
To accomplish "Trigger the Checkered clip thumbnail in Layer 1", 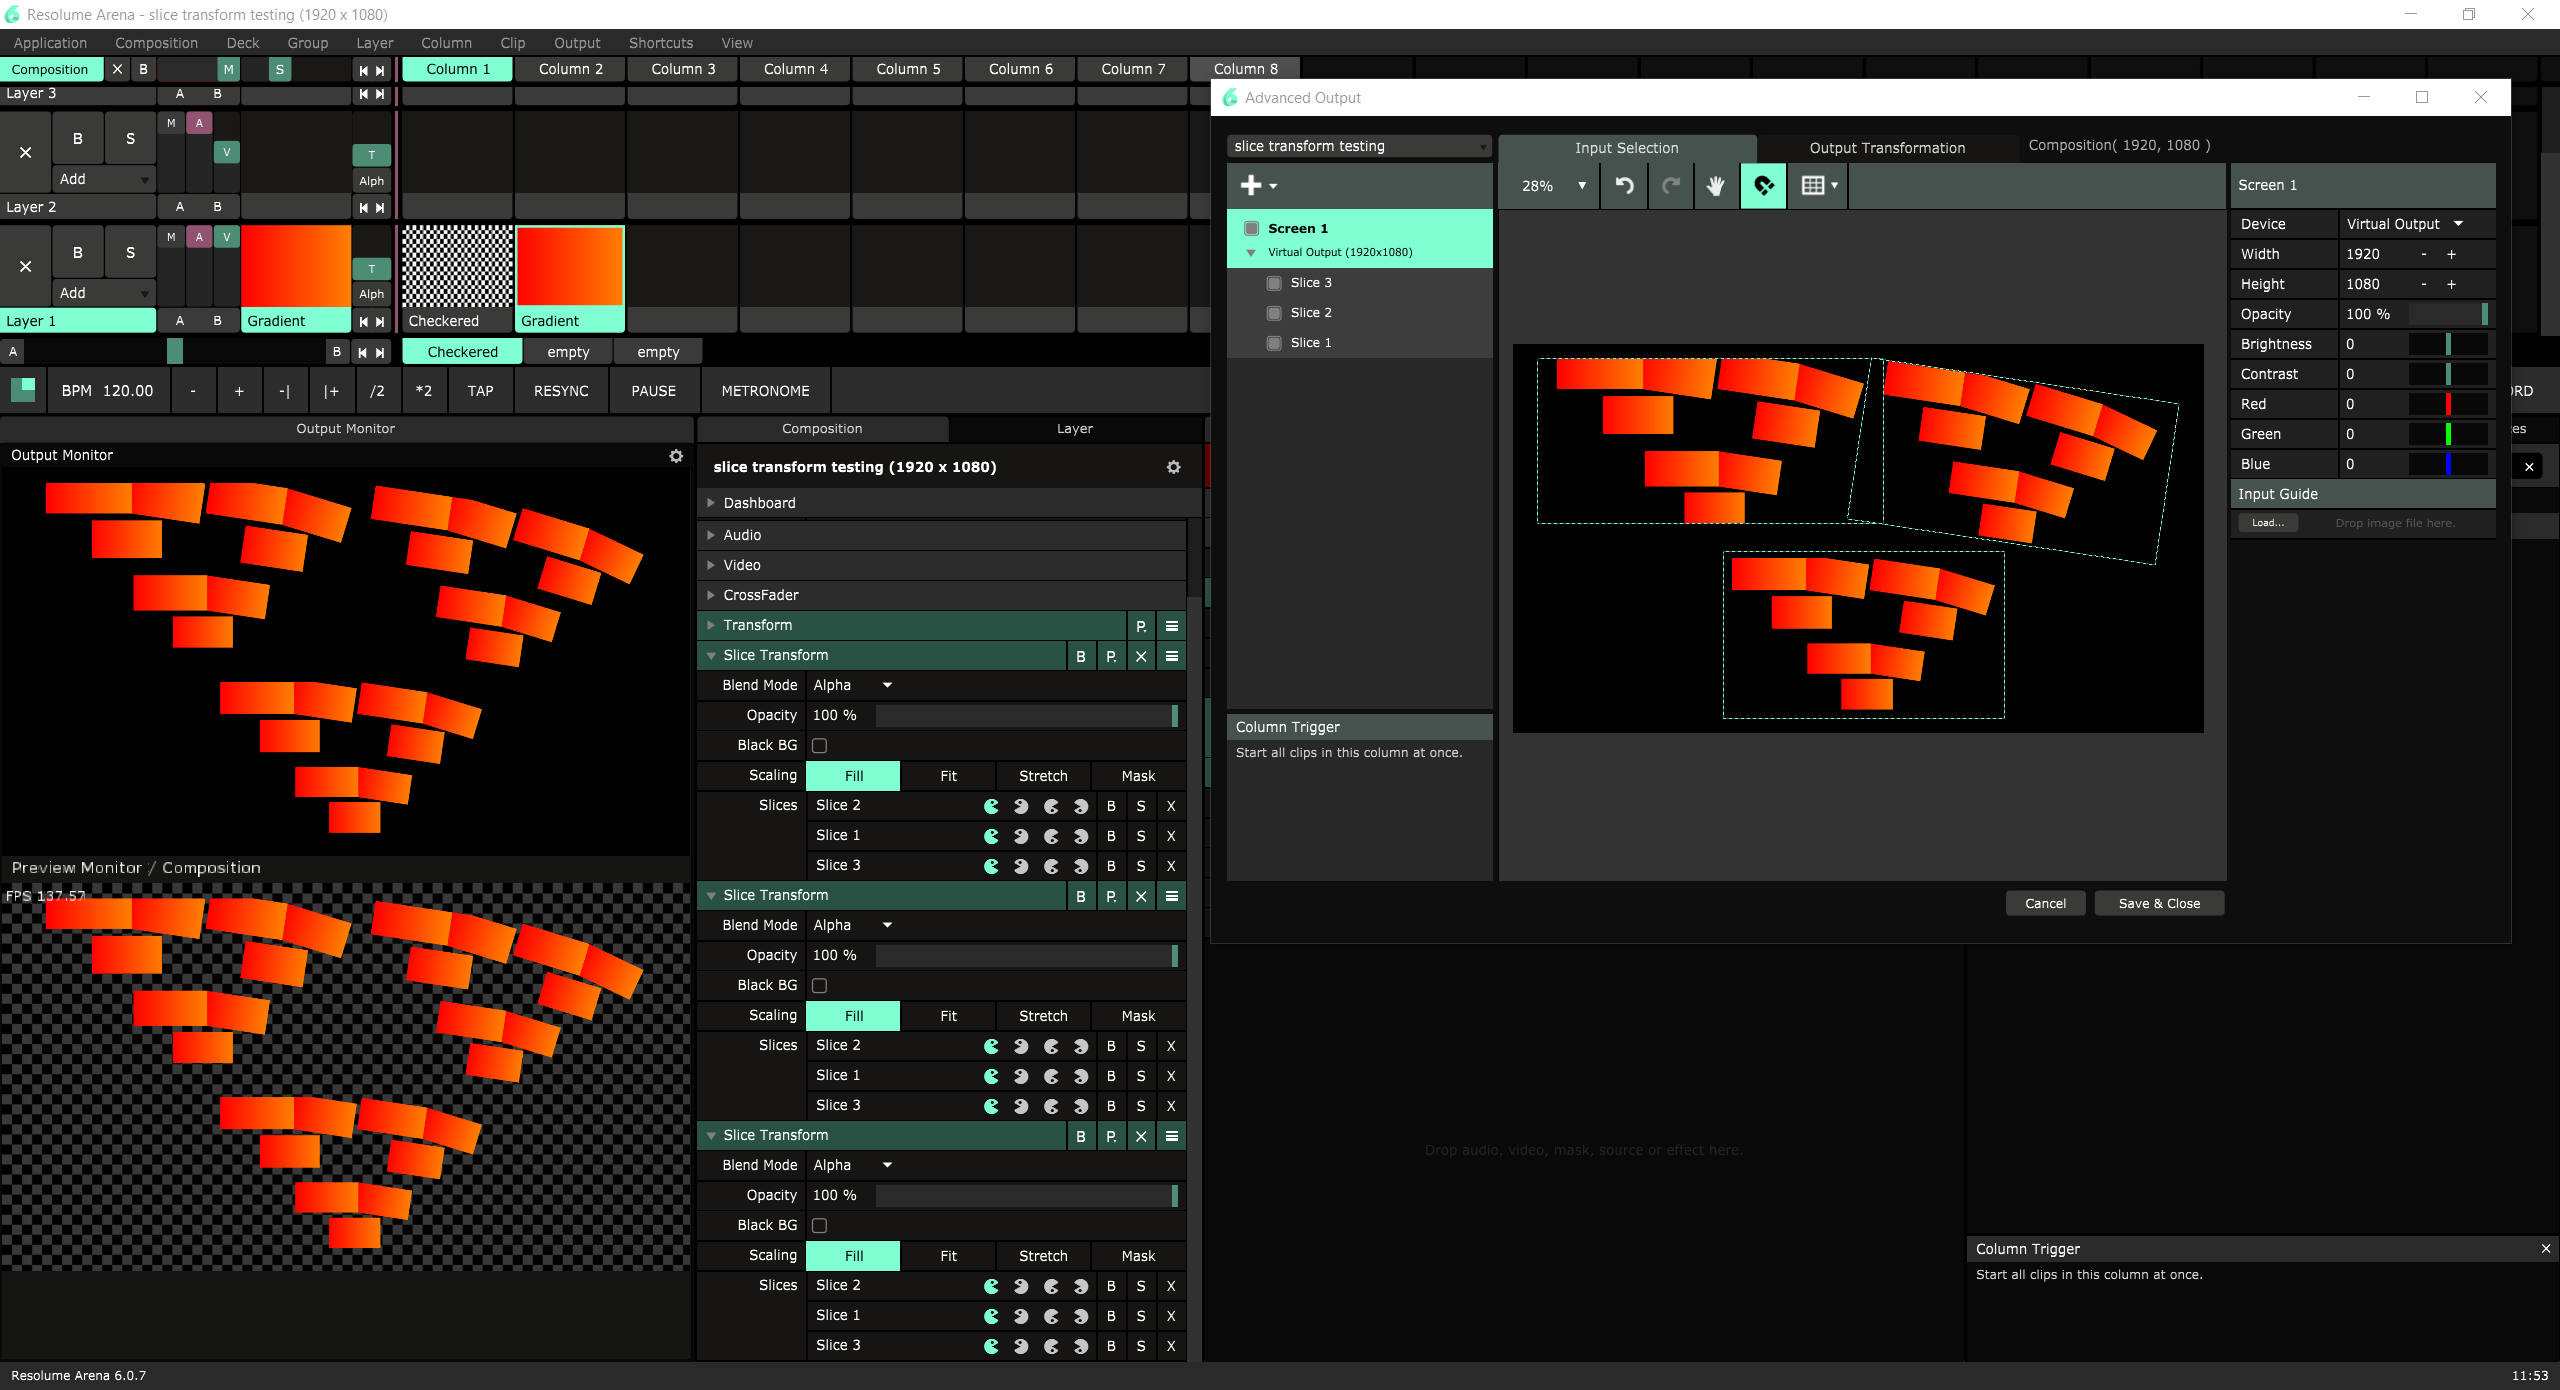I will [457, 266].
